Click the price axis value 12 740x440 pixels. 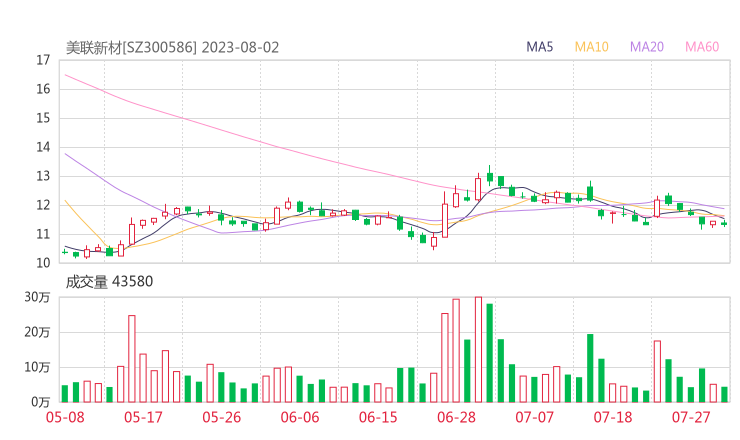43,205
